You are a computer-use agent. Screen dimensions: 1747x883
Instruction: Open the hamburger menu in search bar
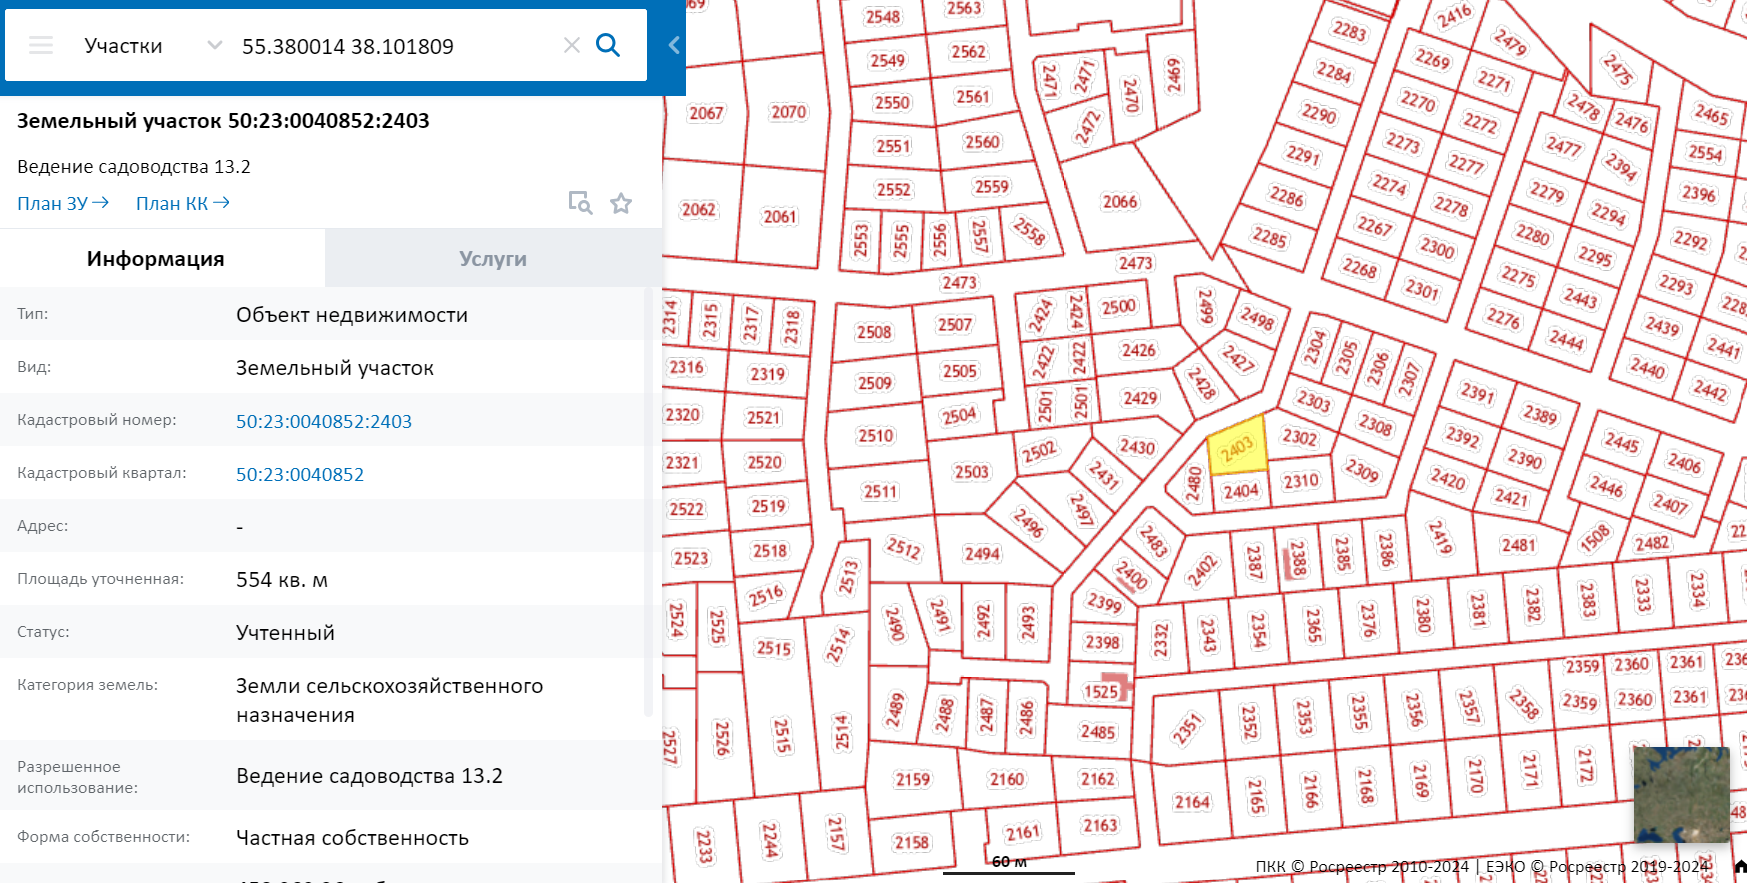[41, 46]
